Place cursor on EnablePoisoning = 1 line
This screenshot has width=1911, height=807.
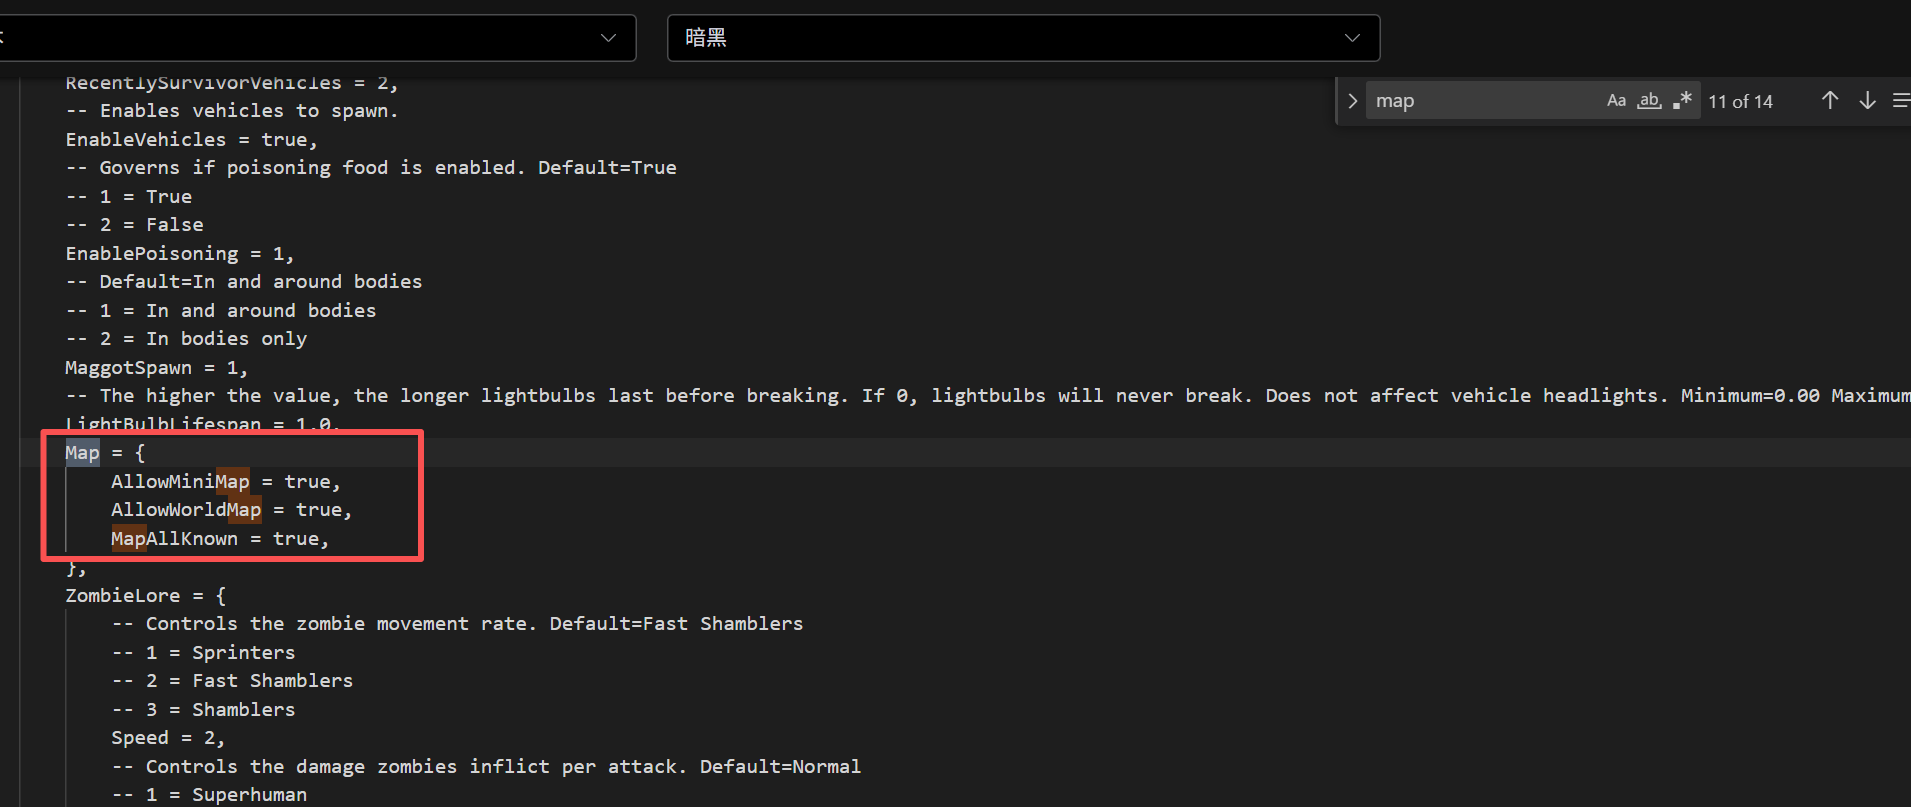click(179, 254)
